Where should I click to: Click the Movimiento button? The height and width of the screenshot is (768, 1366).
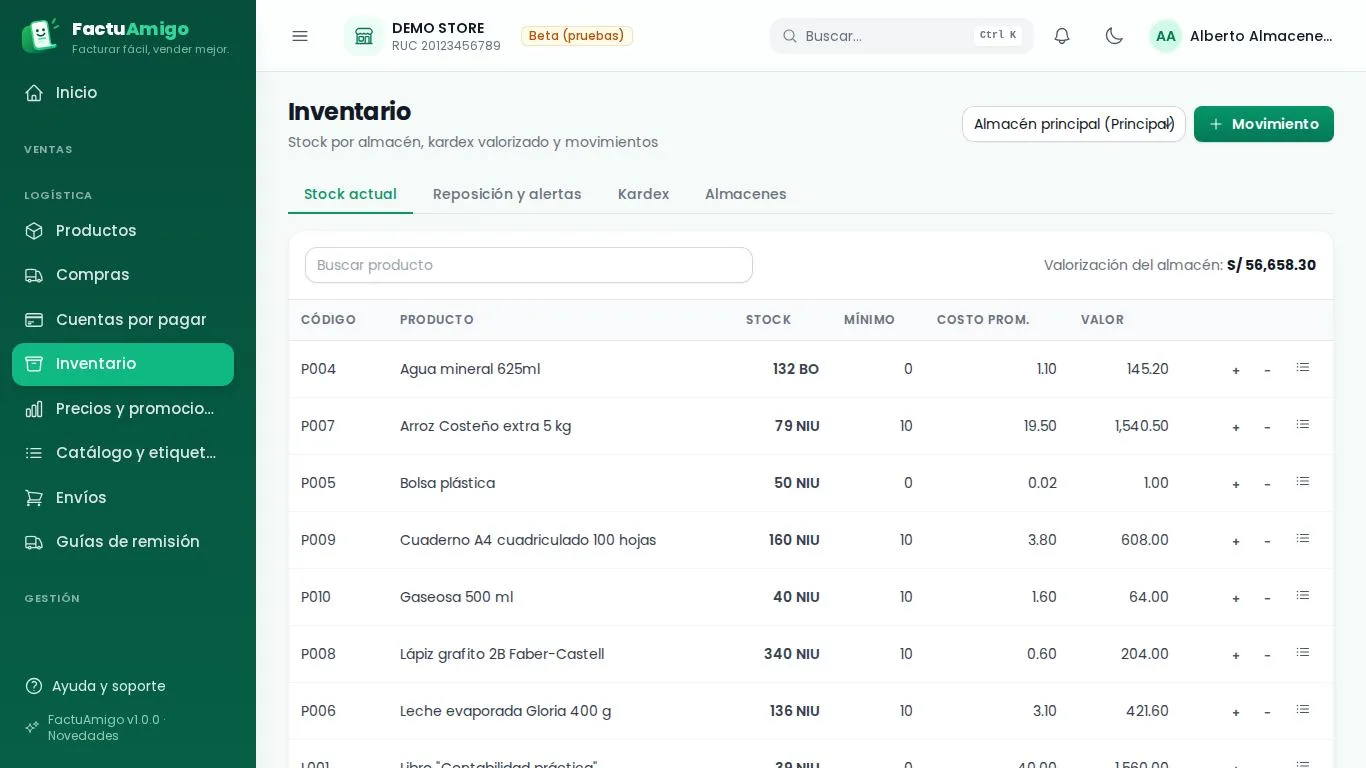1264,124
